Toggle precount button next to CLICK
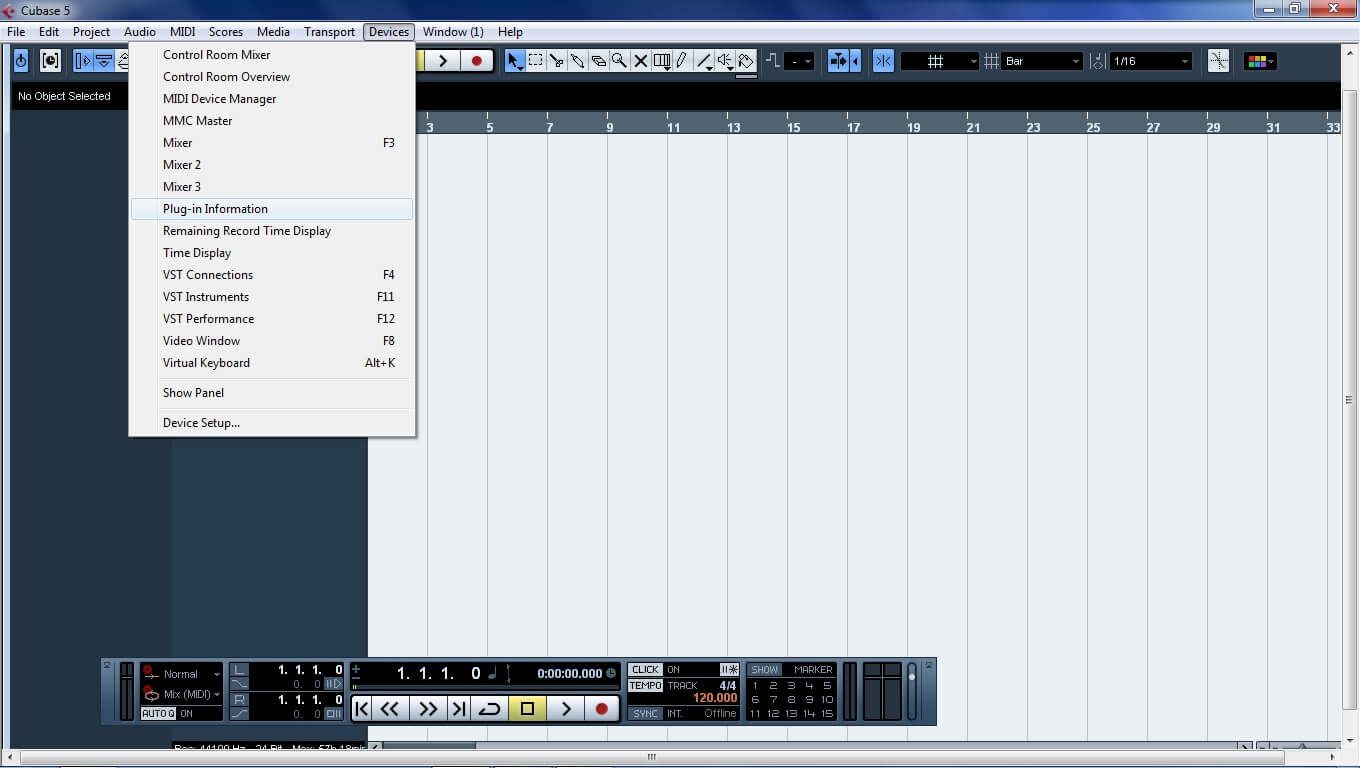This screenshot has height=768, width=1360. 729,670
